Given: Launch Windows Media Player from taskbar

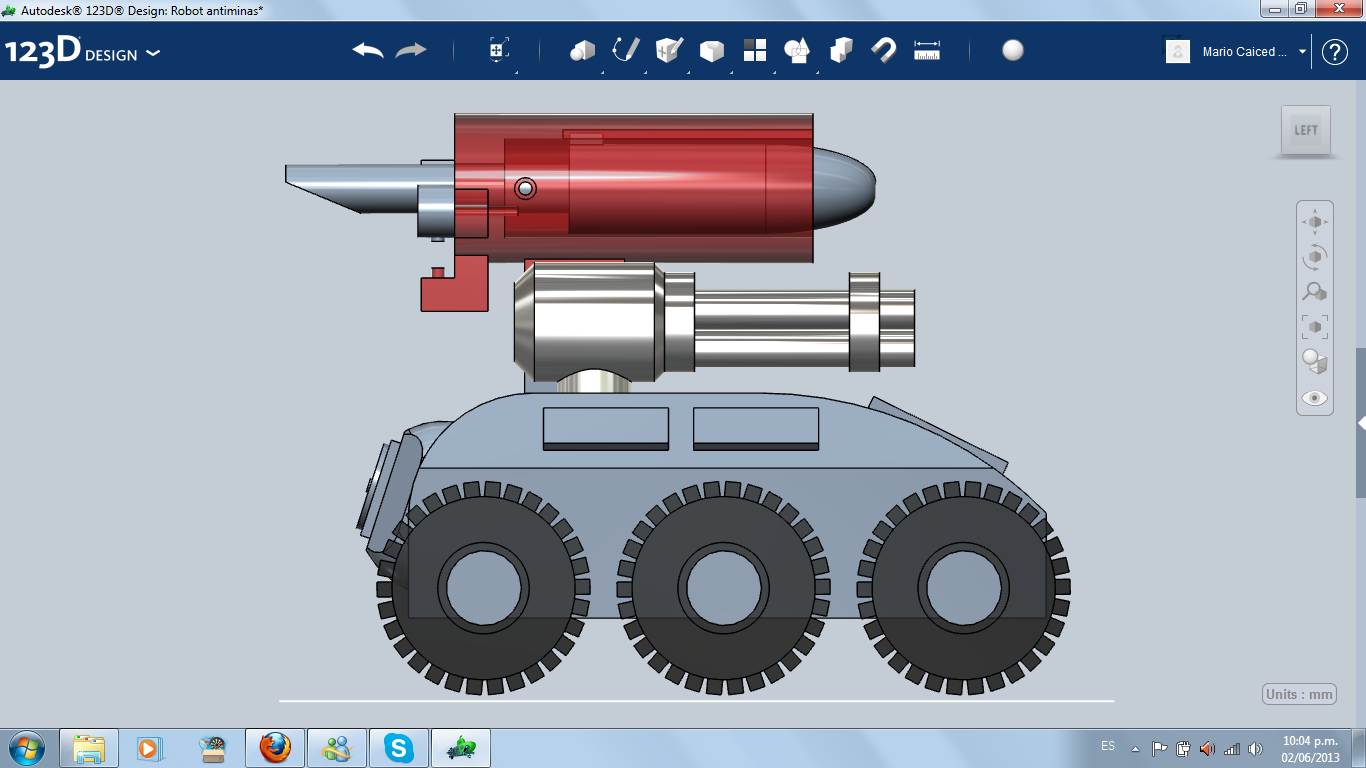Looking at the screenshot, I should pos(149,747).
